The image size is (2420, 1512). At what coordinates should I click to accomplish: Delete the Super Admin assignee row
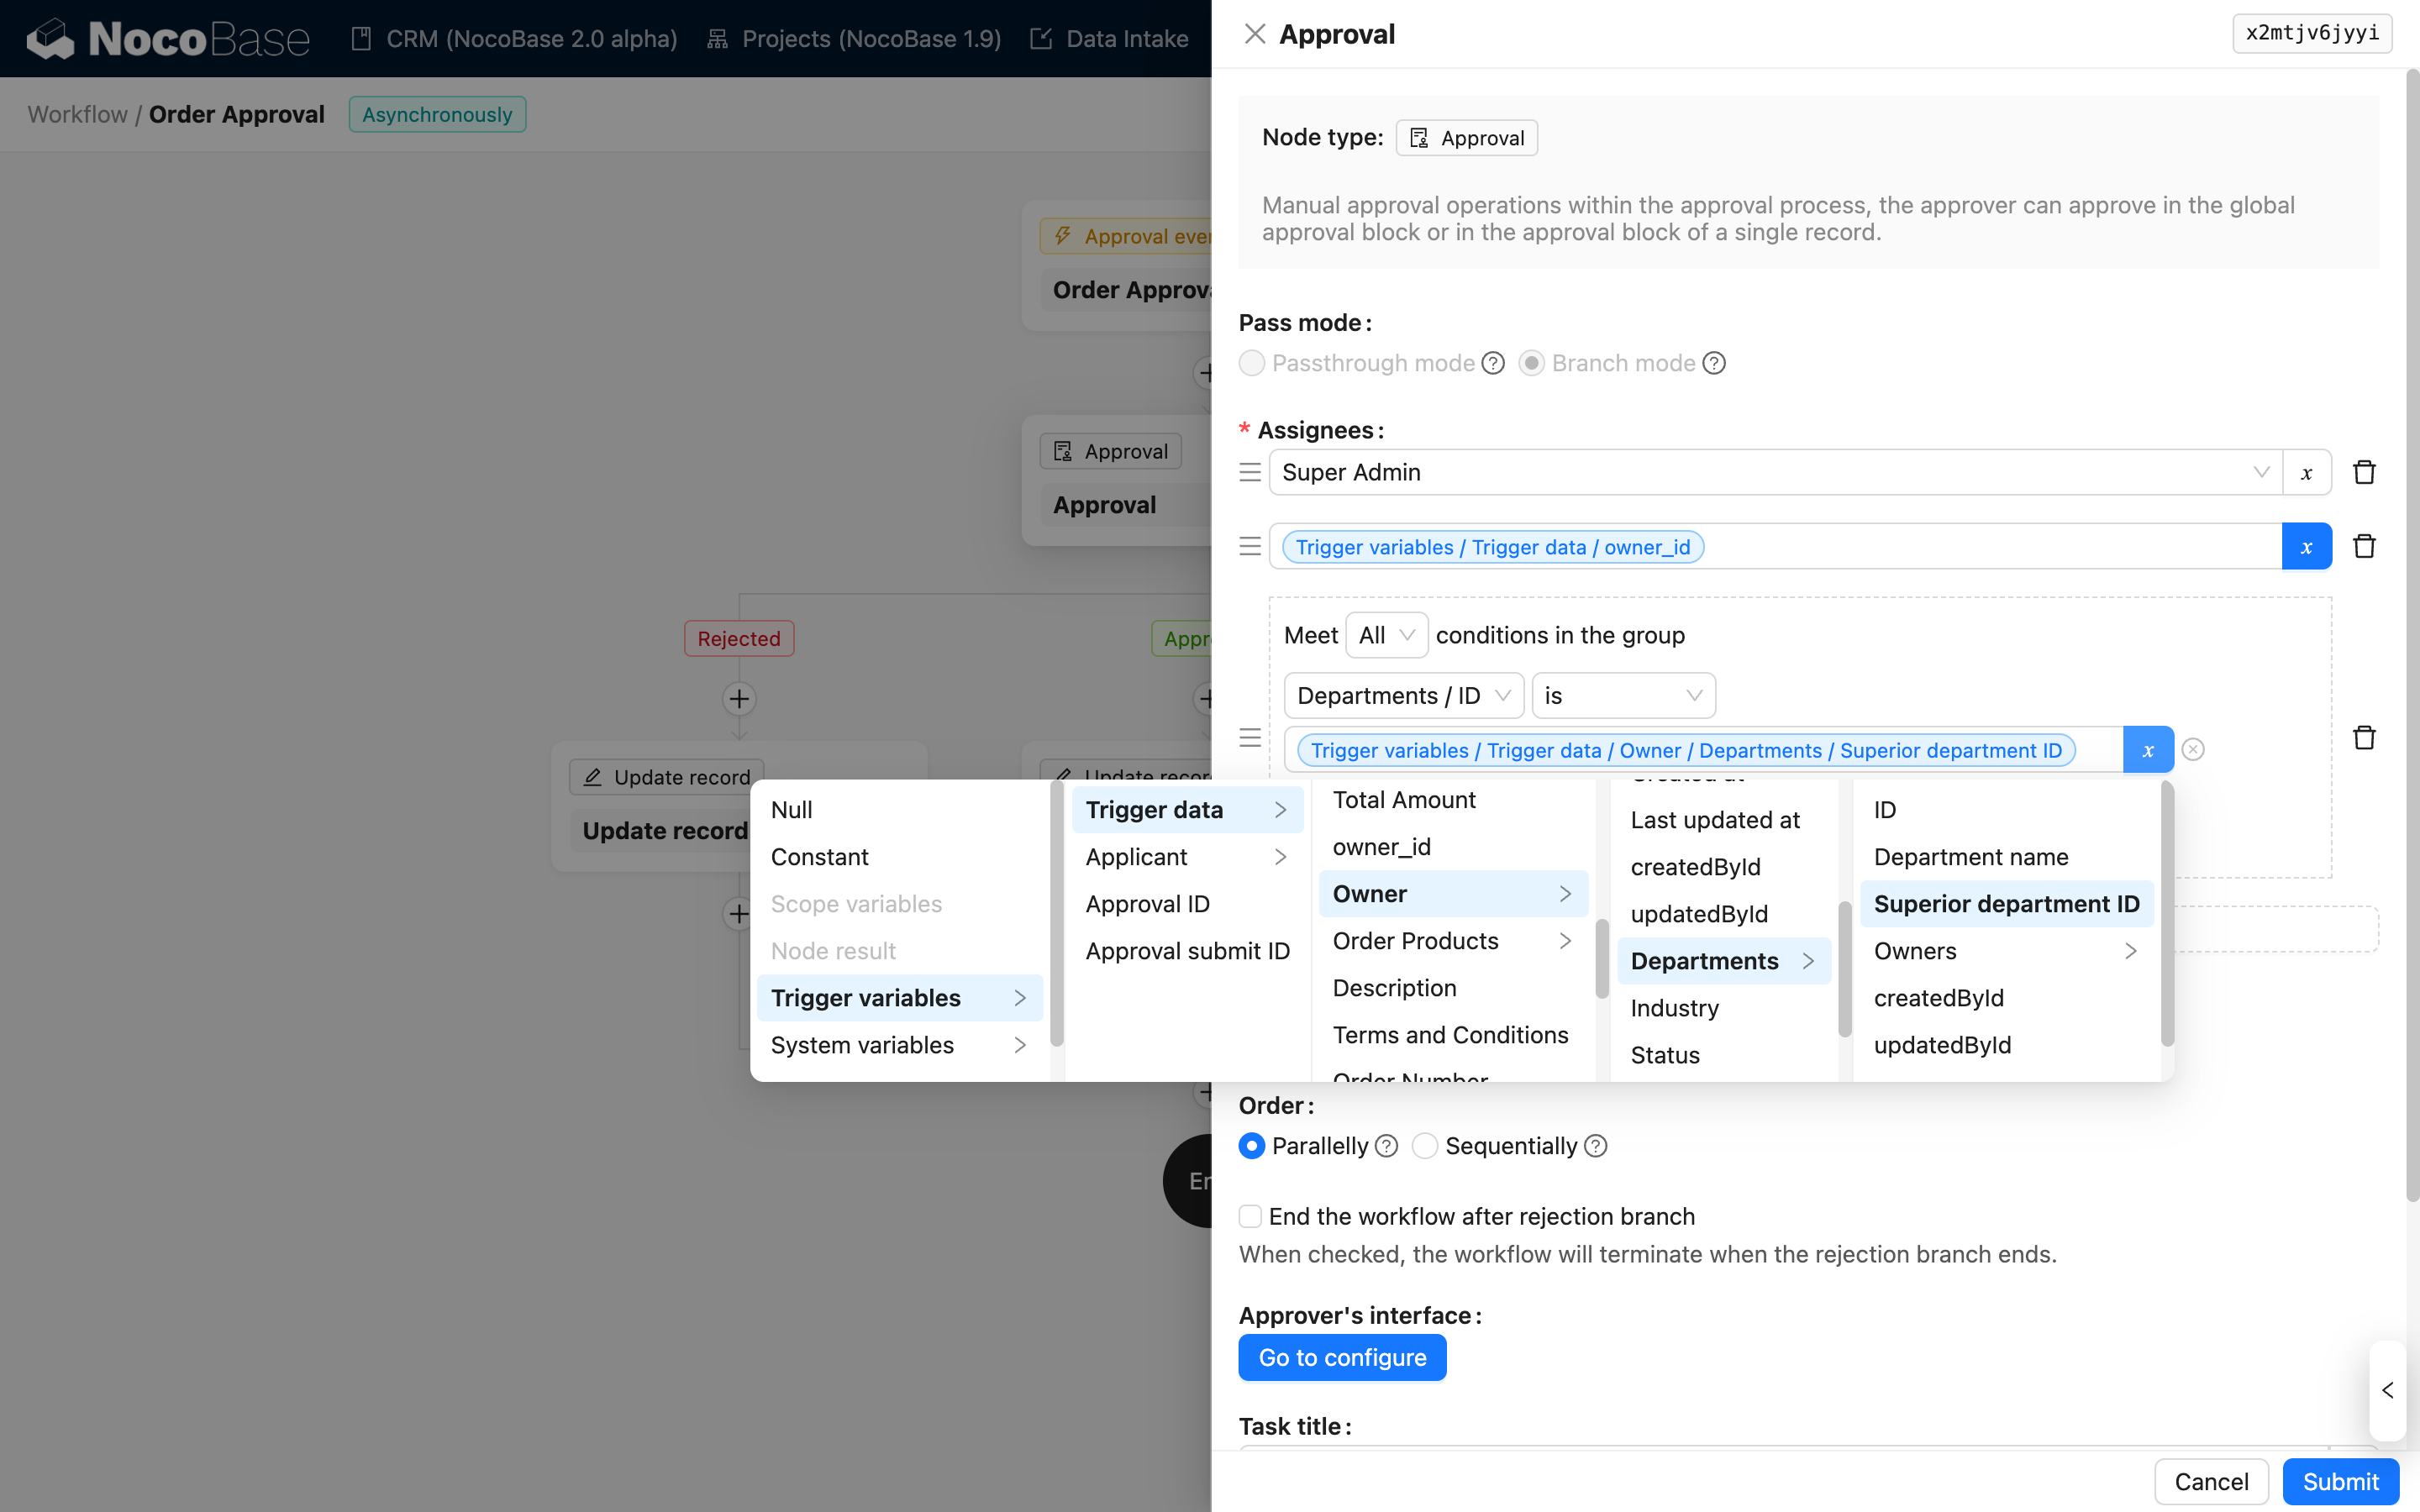point(2364,472)
